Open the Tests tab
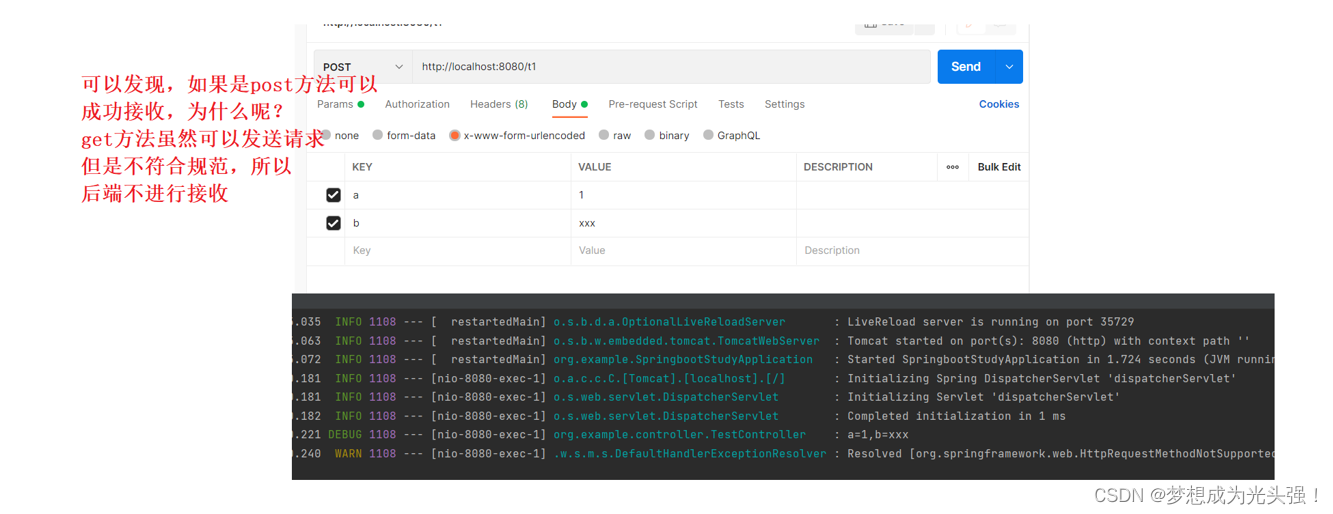Image resolution: width=1333 pixels, height=514 pixels. click(731, 104)
